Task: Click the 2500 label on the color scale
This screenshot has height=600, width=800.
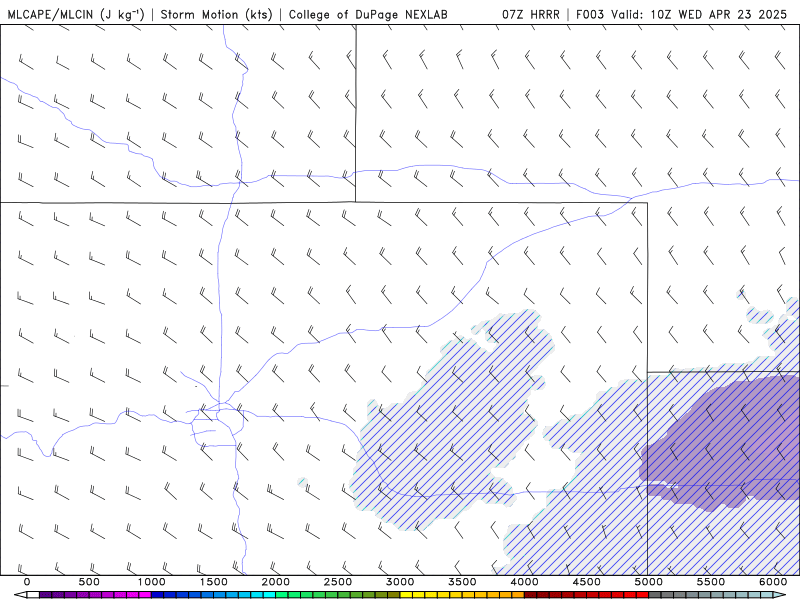Action: tap(338, 582)
